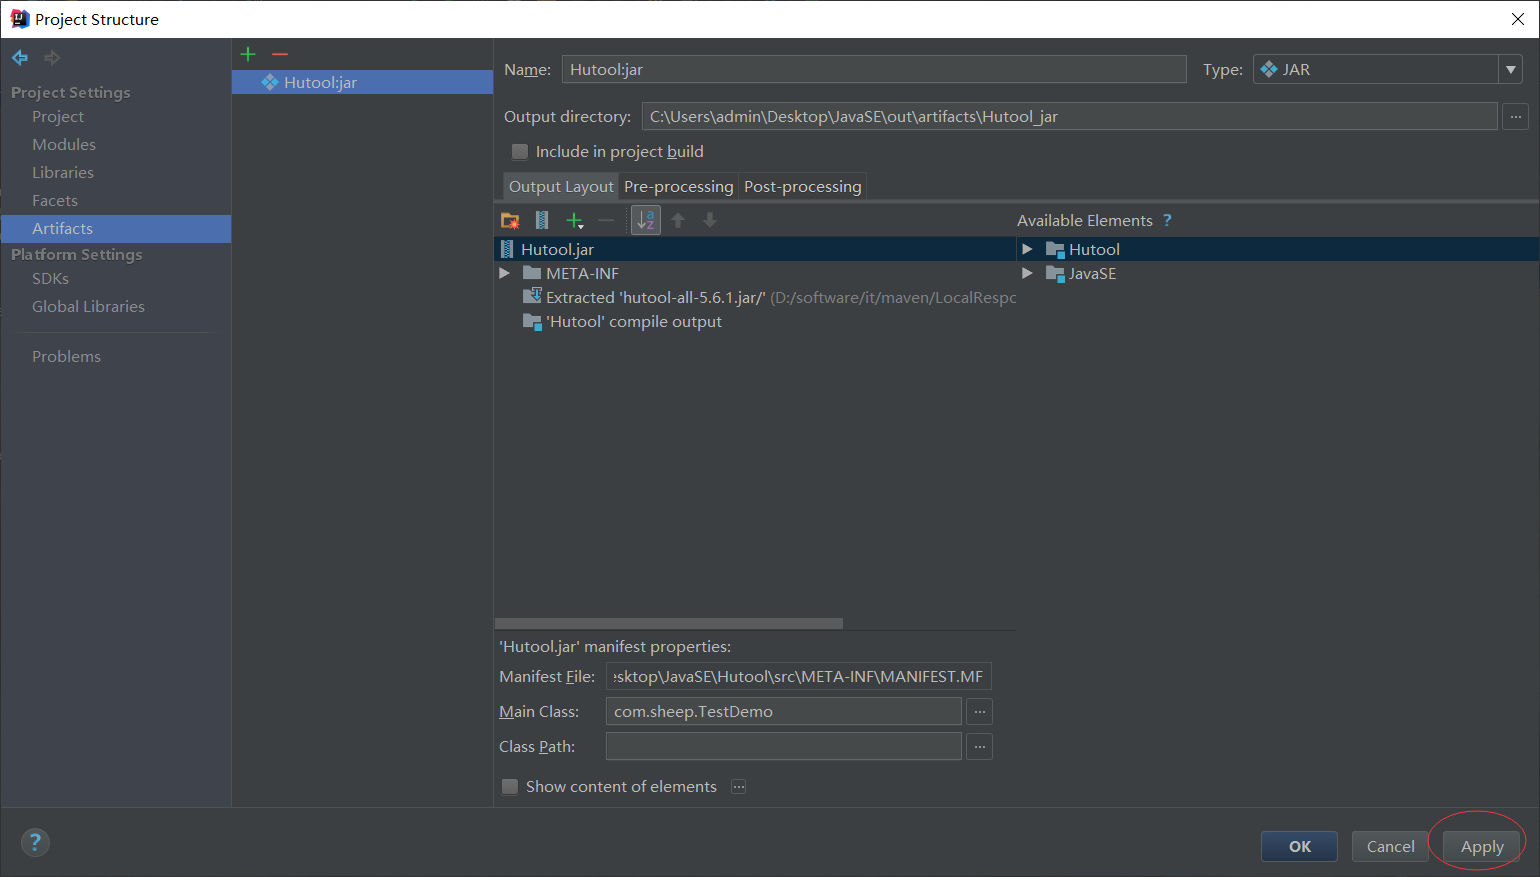
Task: Move element down in output layout
Action: click(x=710, y=220)
